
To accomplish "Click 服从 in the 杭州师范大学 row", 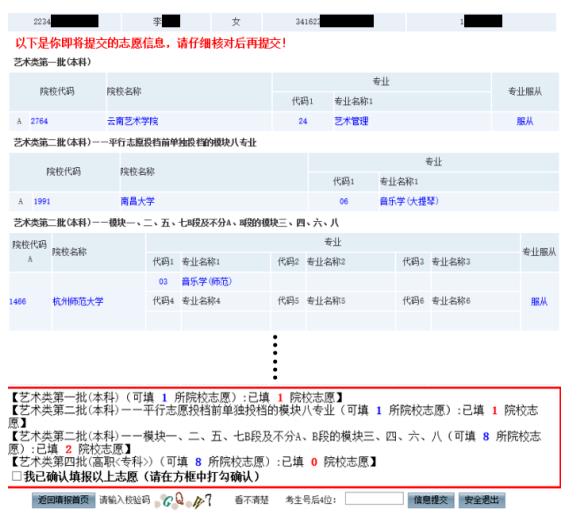I will tap(539, 301).
